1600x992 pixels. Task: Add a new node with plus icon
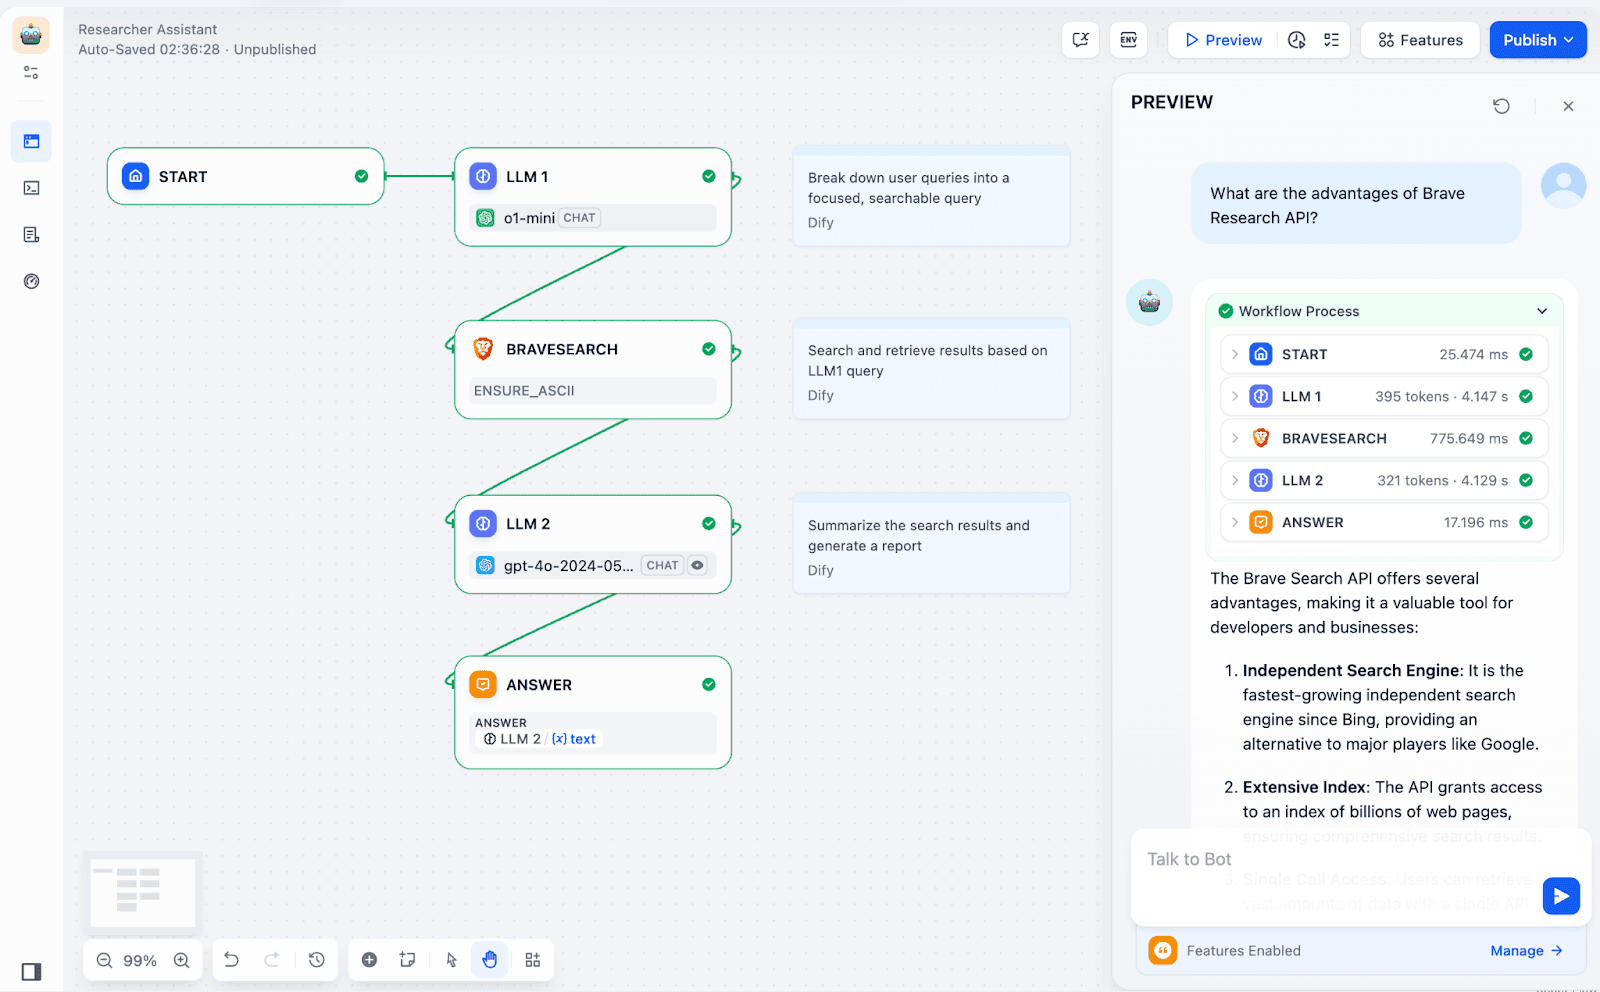pos(369,960)
